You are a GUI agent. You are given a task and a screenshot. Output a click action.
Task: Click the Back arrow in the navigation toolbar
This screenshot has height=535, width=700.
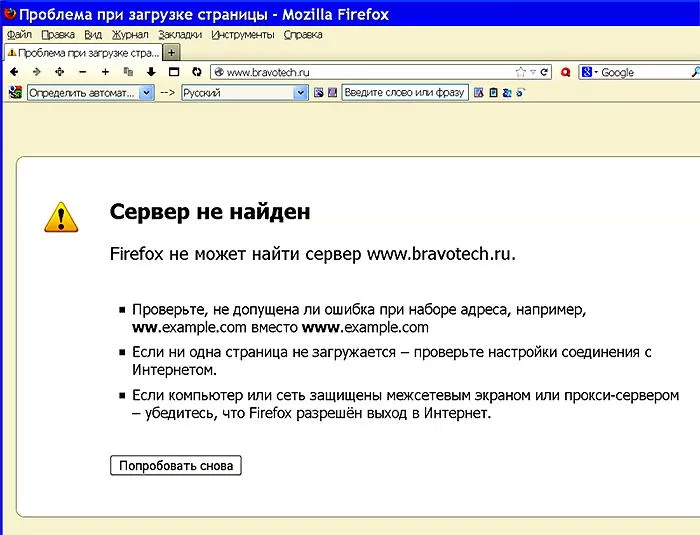[14, 71]
